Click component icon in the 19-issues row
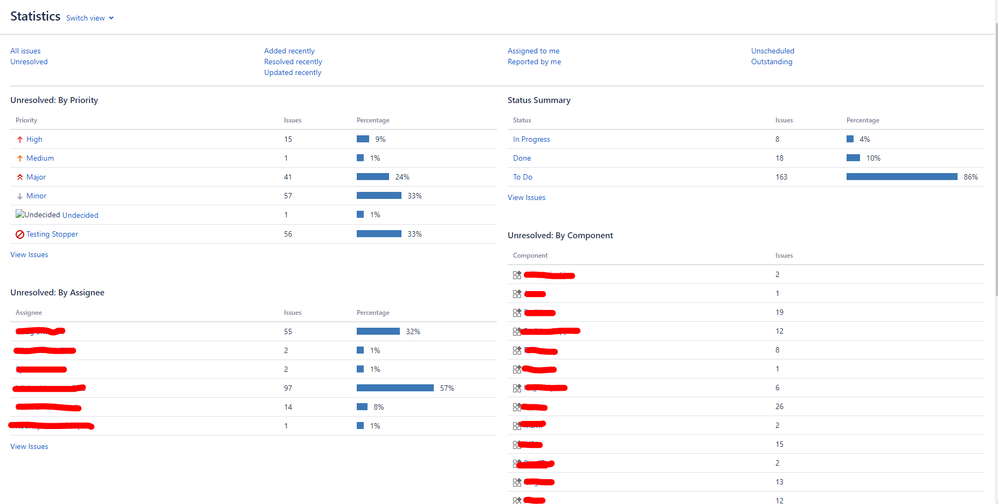Screen dimensions: 998x504 tap(517, 312)
